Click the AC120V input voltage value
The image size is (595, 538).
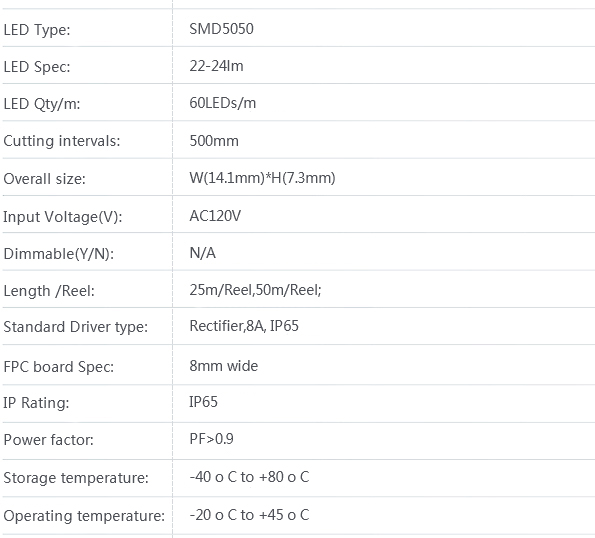[215, 216]
